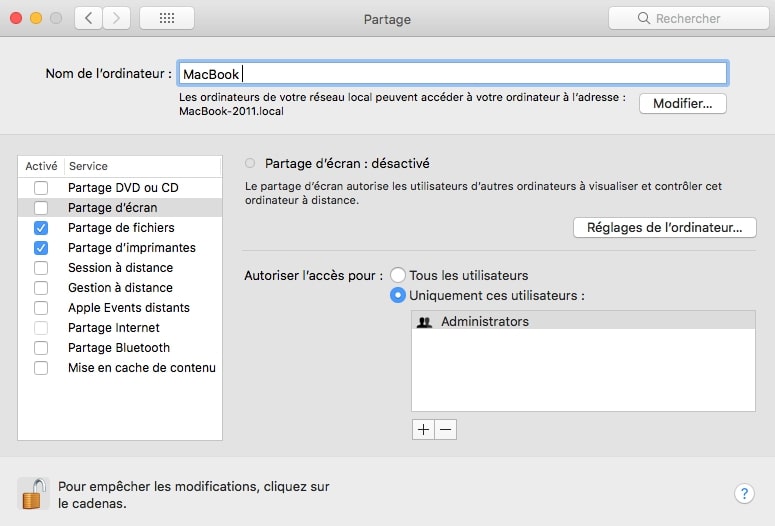Screen dimensions: 775x526
Task: Click the padlock icon to prevent changes
Action: (33, 493)
